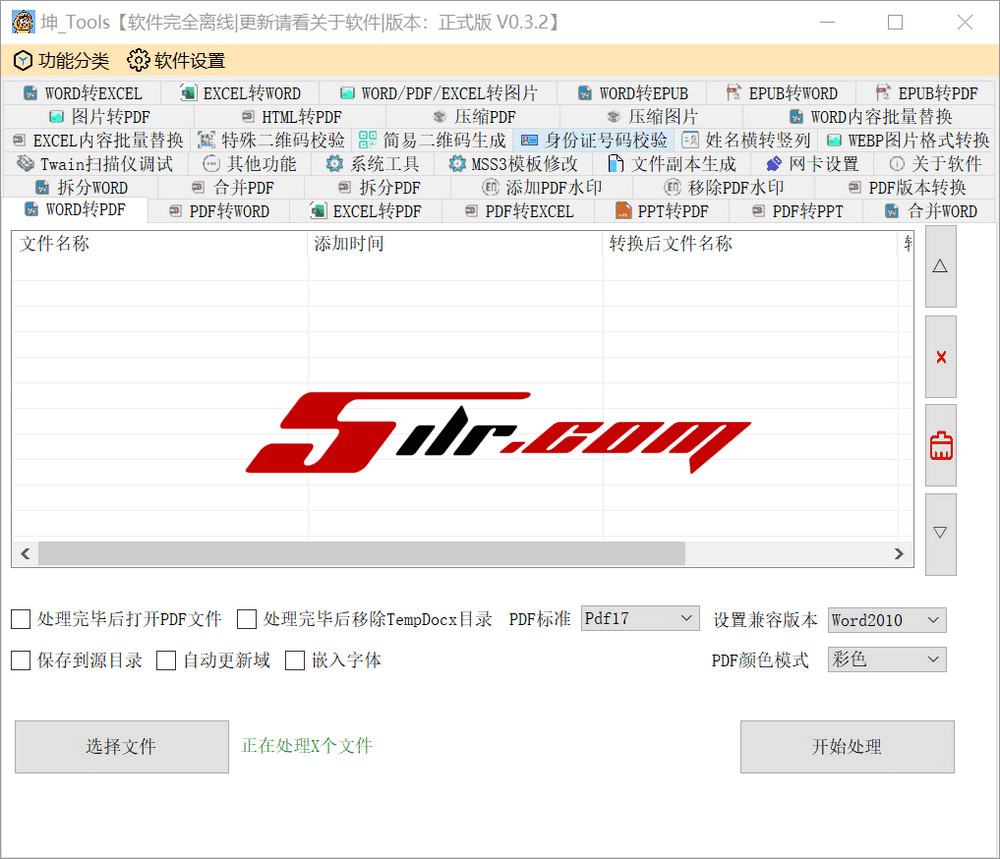Check the 嵌入字体 option

(x=295, y=661)
